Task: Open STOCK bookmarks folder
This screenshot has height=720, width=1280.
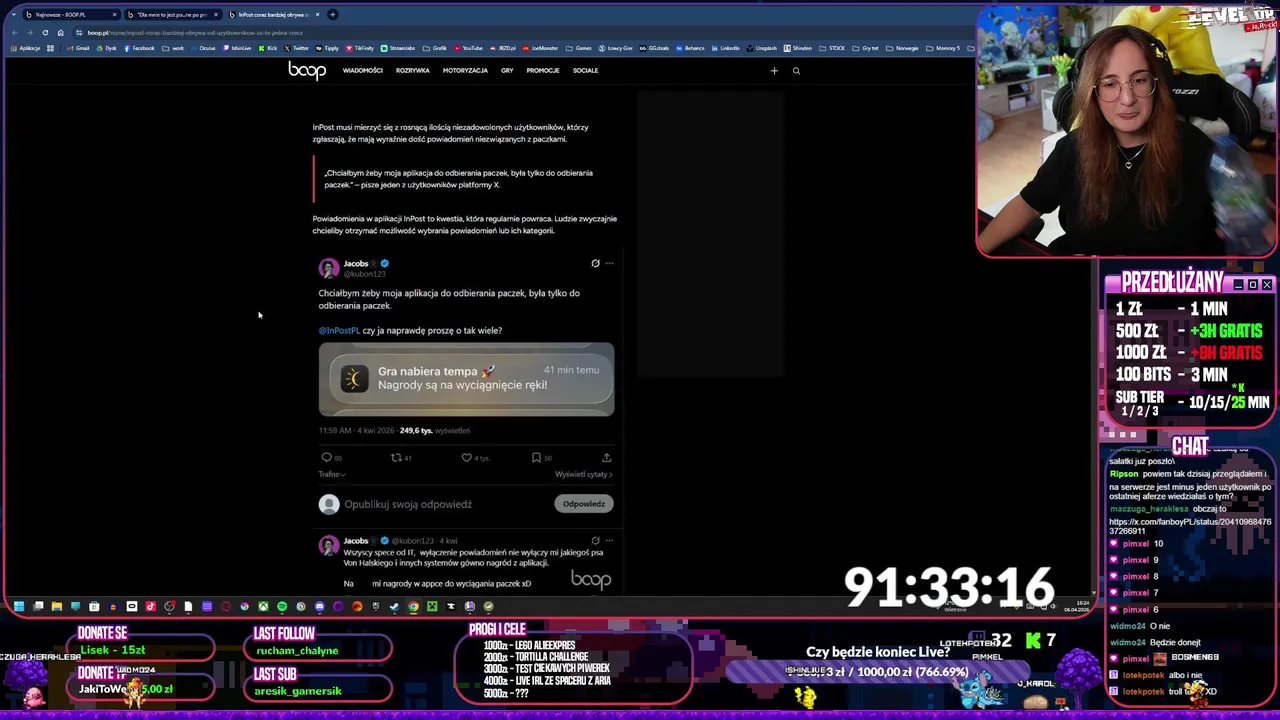Action: (832, 48)
